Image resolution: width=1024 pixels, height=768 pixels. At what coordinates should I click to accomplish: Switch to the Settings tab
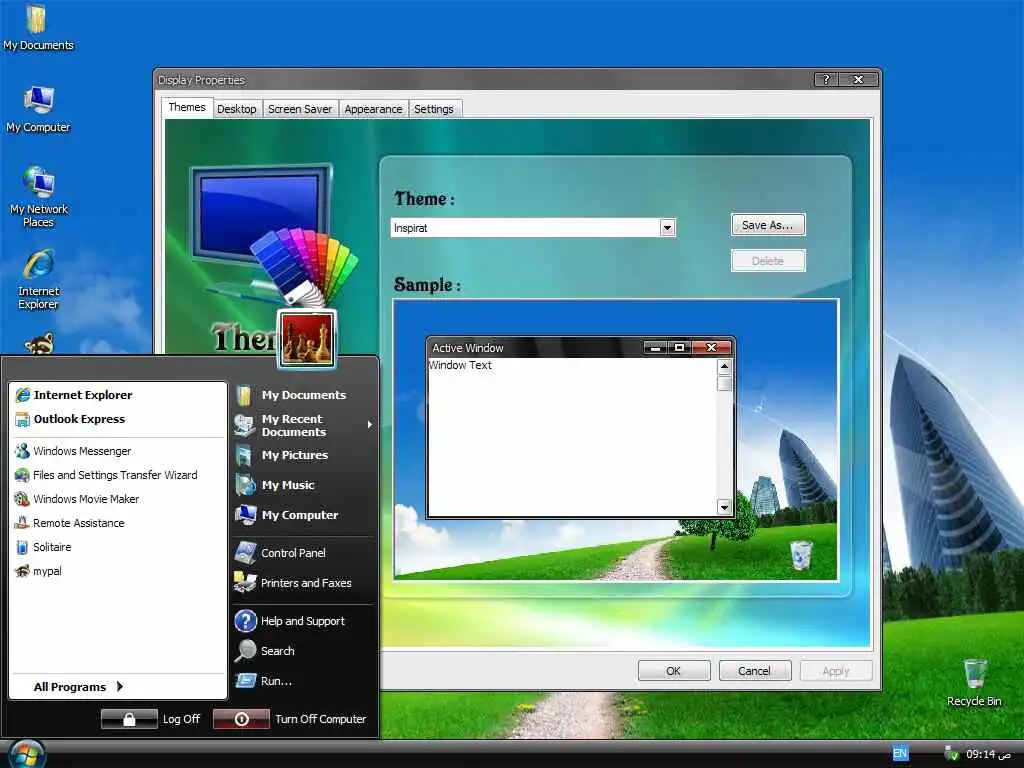[x=434, y=109]
